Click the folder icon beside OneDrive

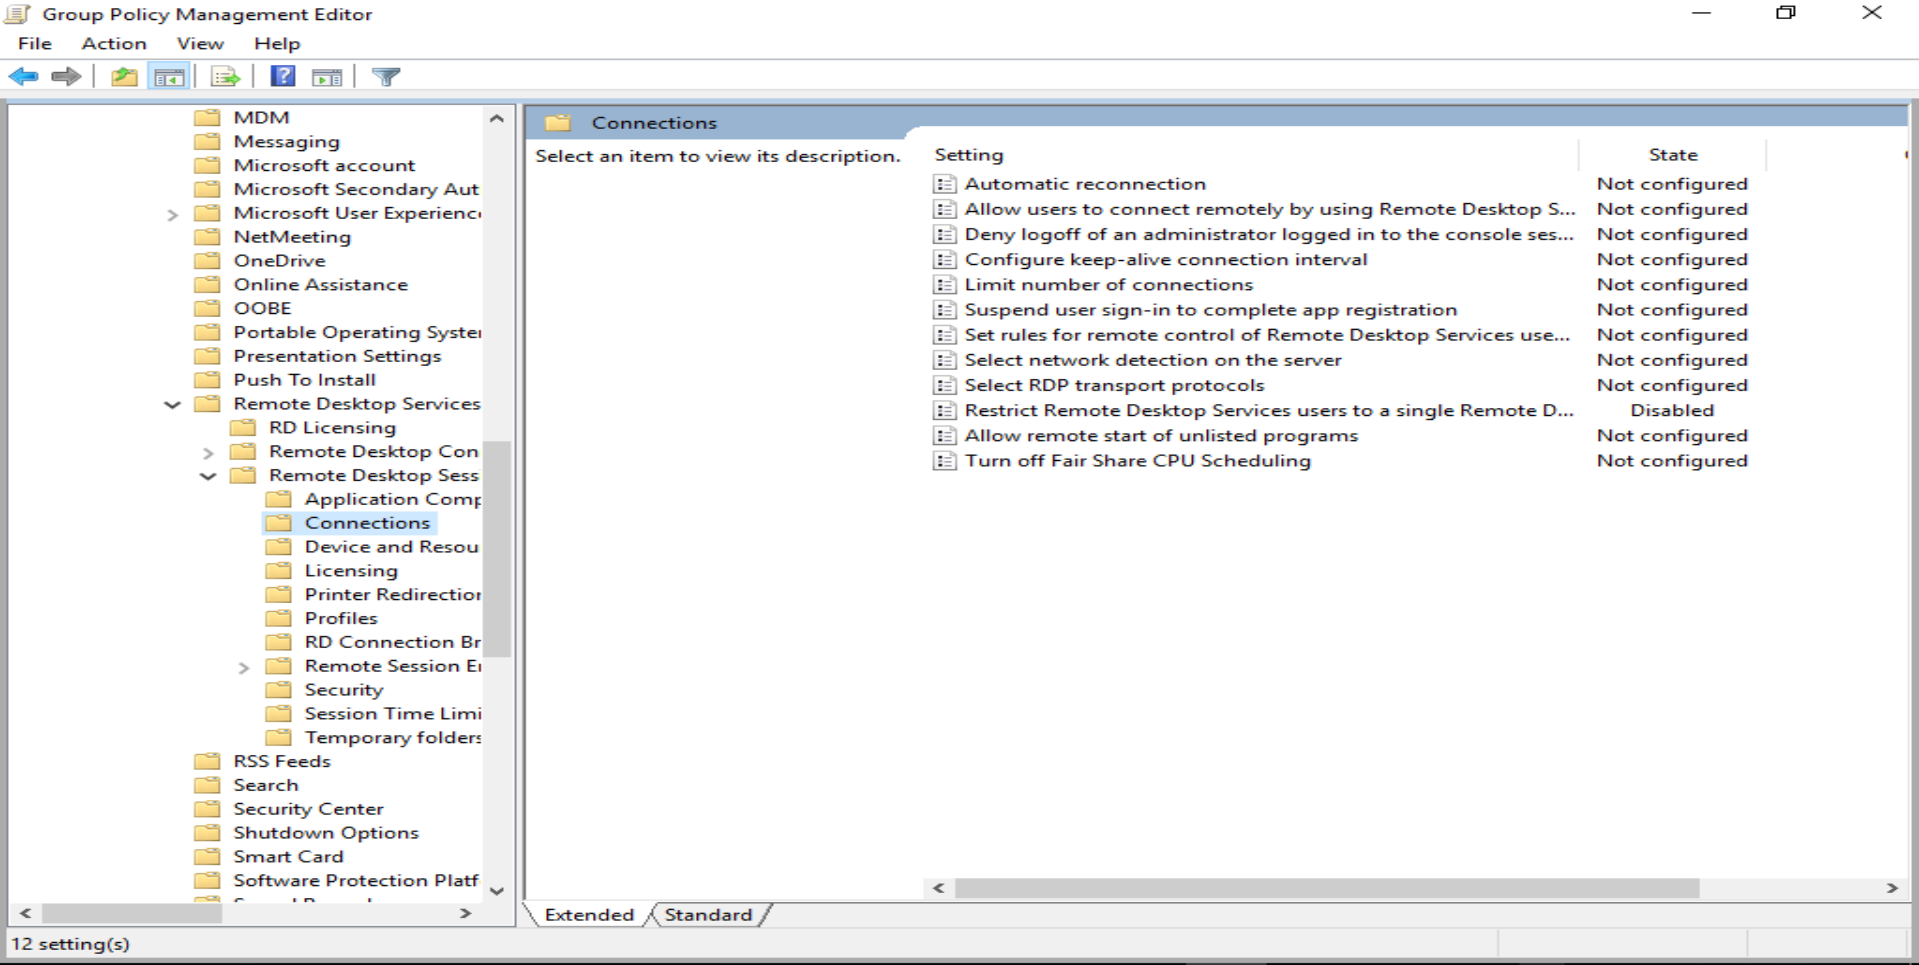[207, 261]
